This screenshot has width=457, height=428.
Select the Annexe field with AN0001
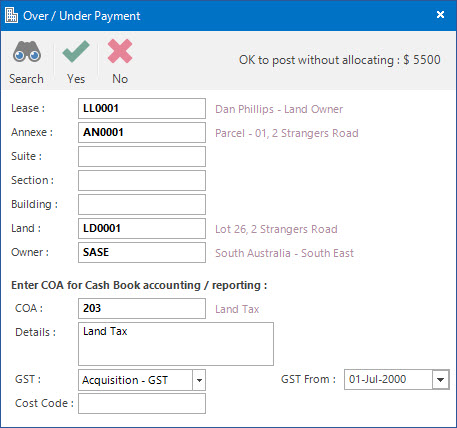142,132
